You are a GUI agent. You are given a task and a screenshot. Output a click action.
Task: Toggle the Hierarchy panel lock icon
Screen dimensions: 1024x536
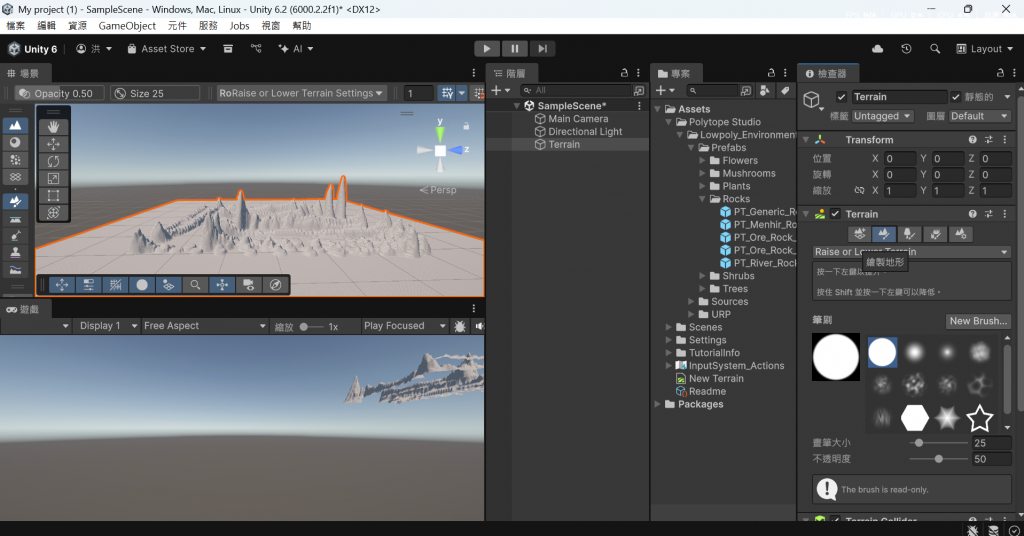pyautogui.click(x=624, y=73)
